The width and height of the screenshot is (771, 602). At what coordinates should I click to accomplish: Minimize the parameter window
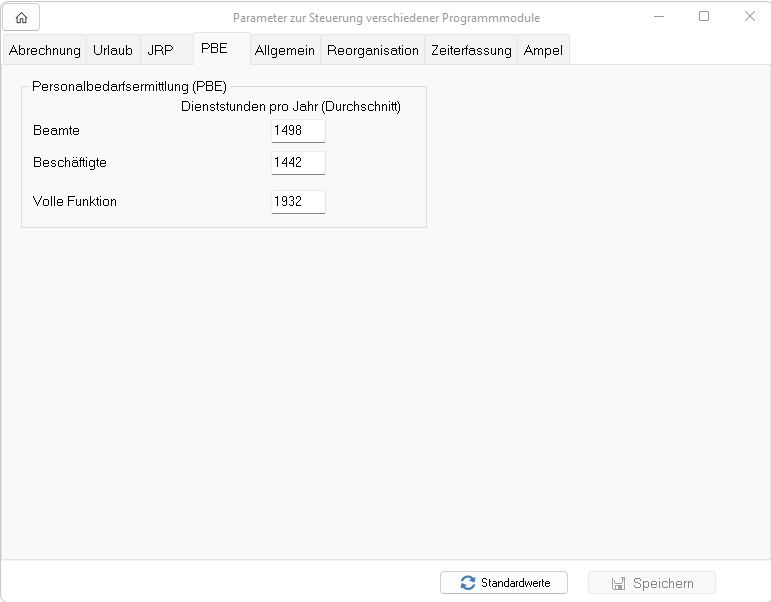click(659, 17)
